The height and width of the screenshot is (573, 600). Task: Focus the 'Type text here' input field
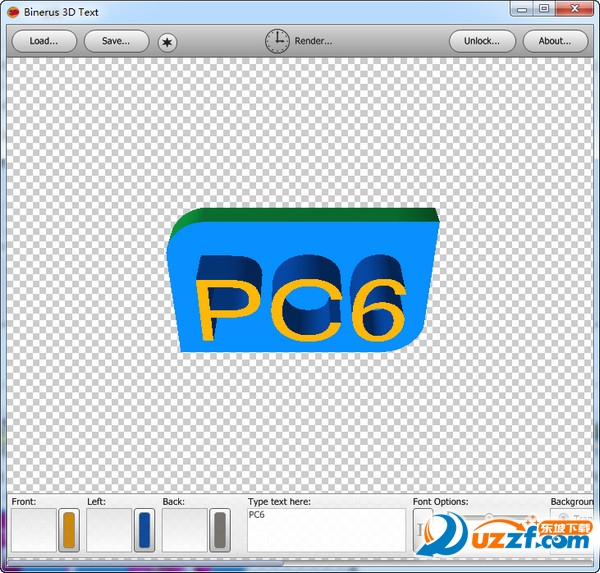tap(326, 529)
